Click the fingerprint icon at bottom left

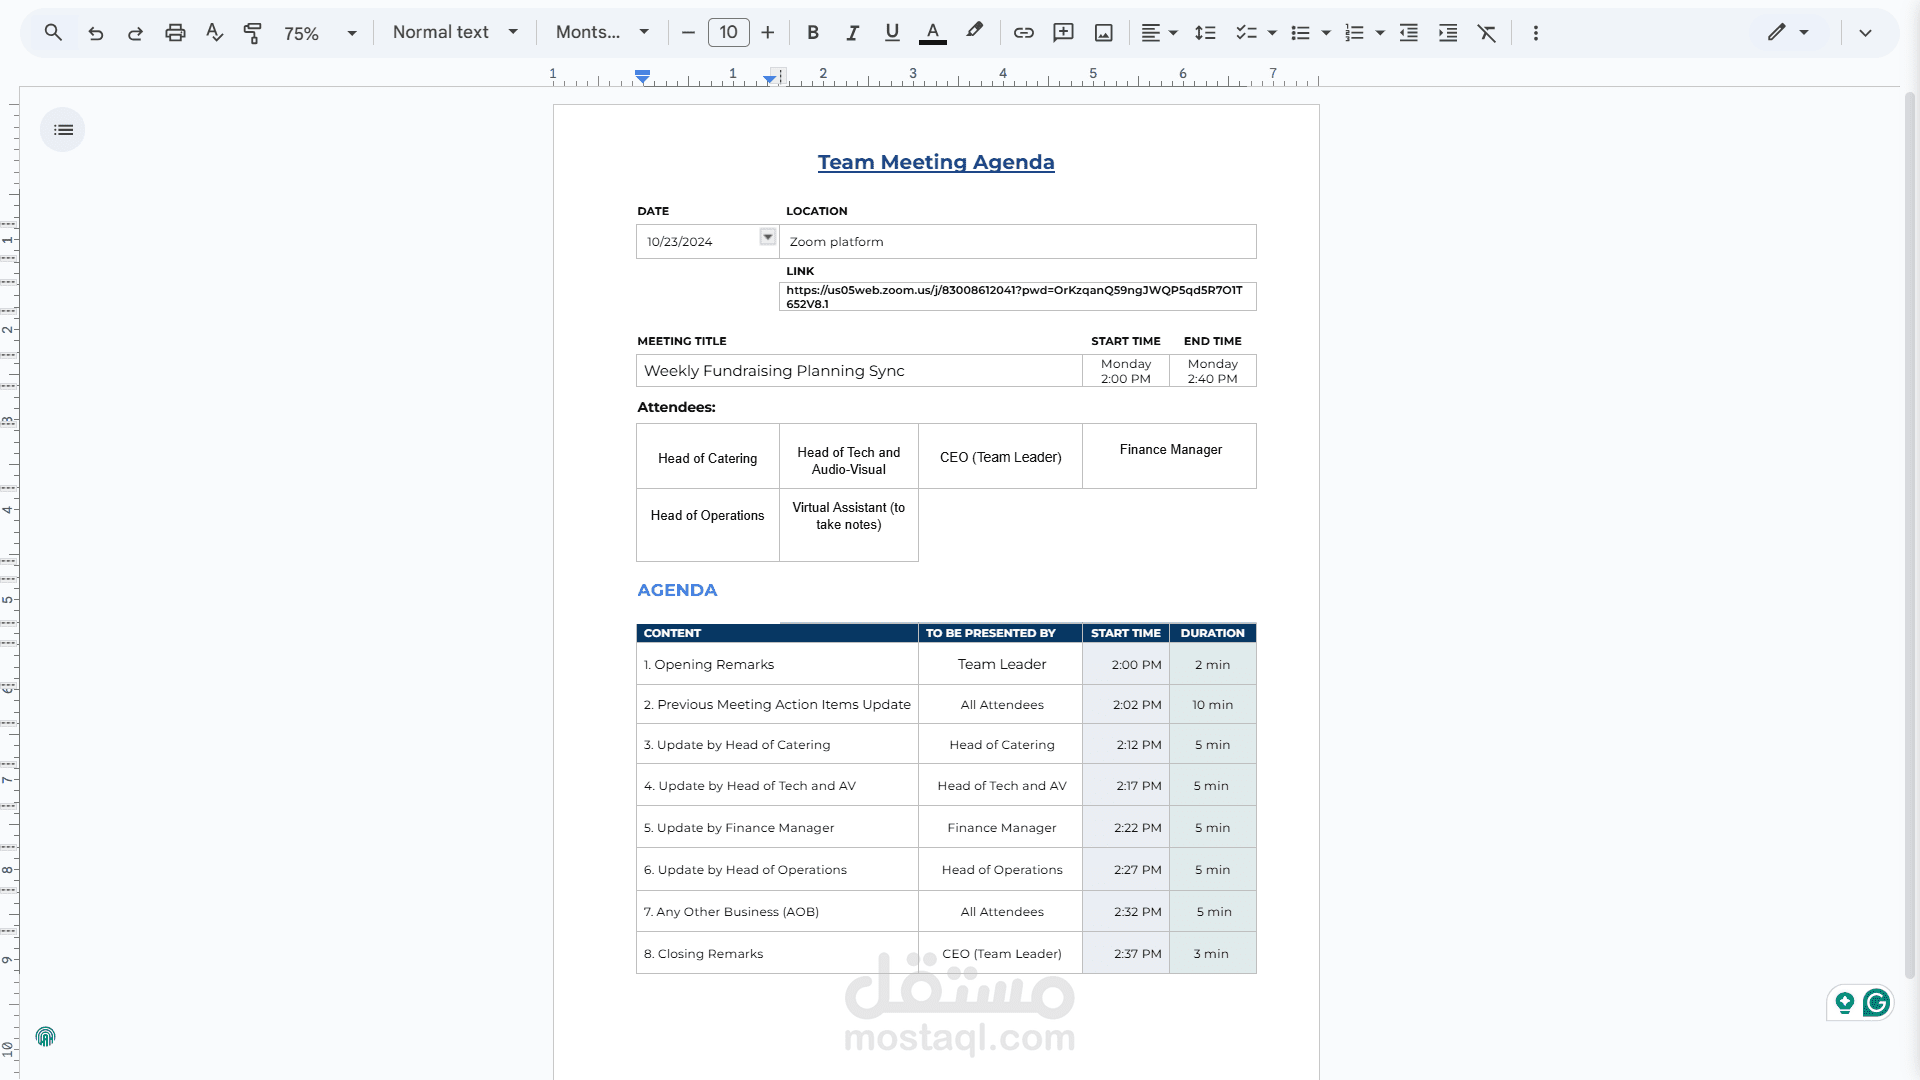(x=46, y=1037)
